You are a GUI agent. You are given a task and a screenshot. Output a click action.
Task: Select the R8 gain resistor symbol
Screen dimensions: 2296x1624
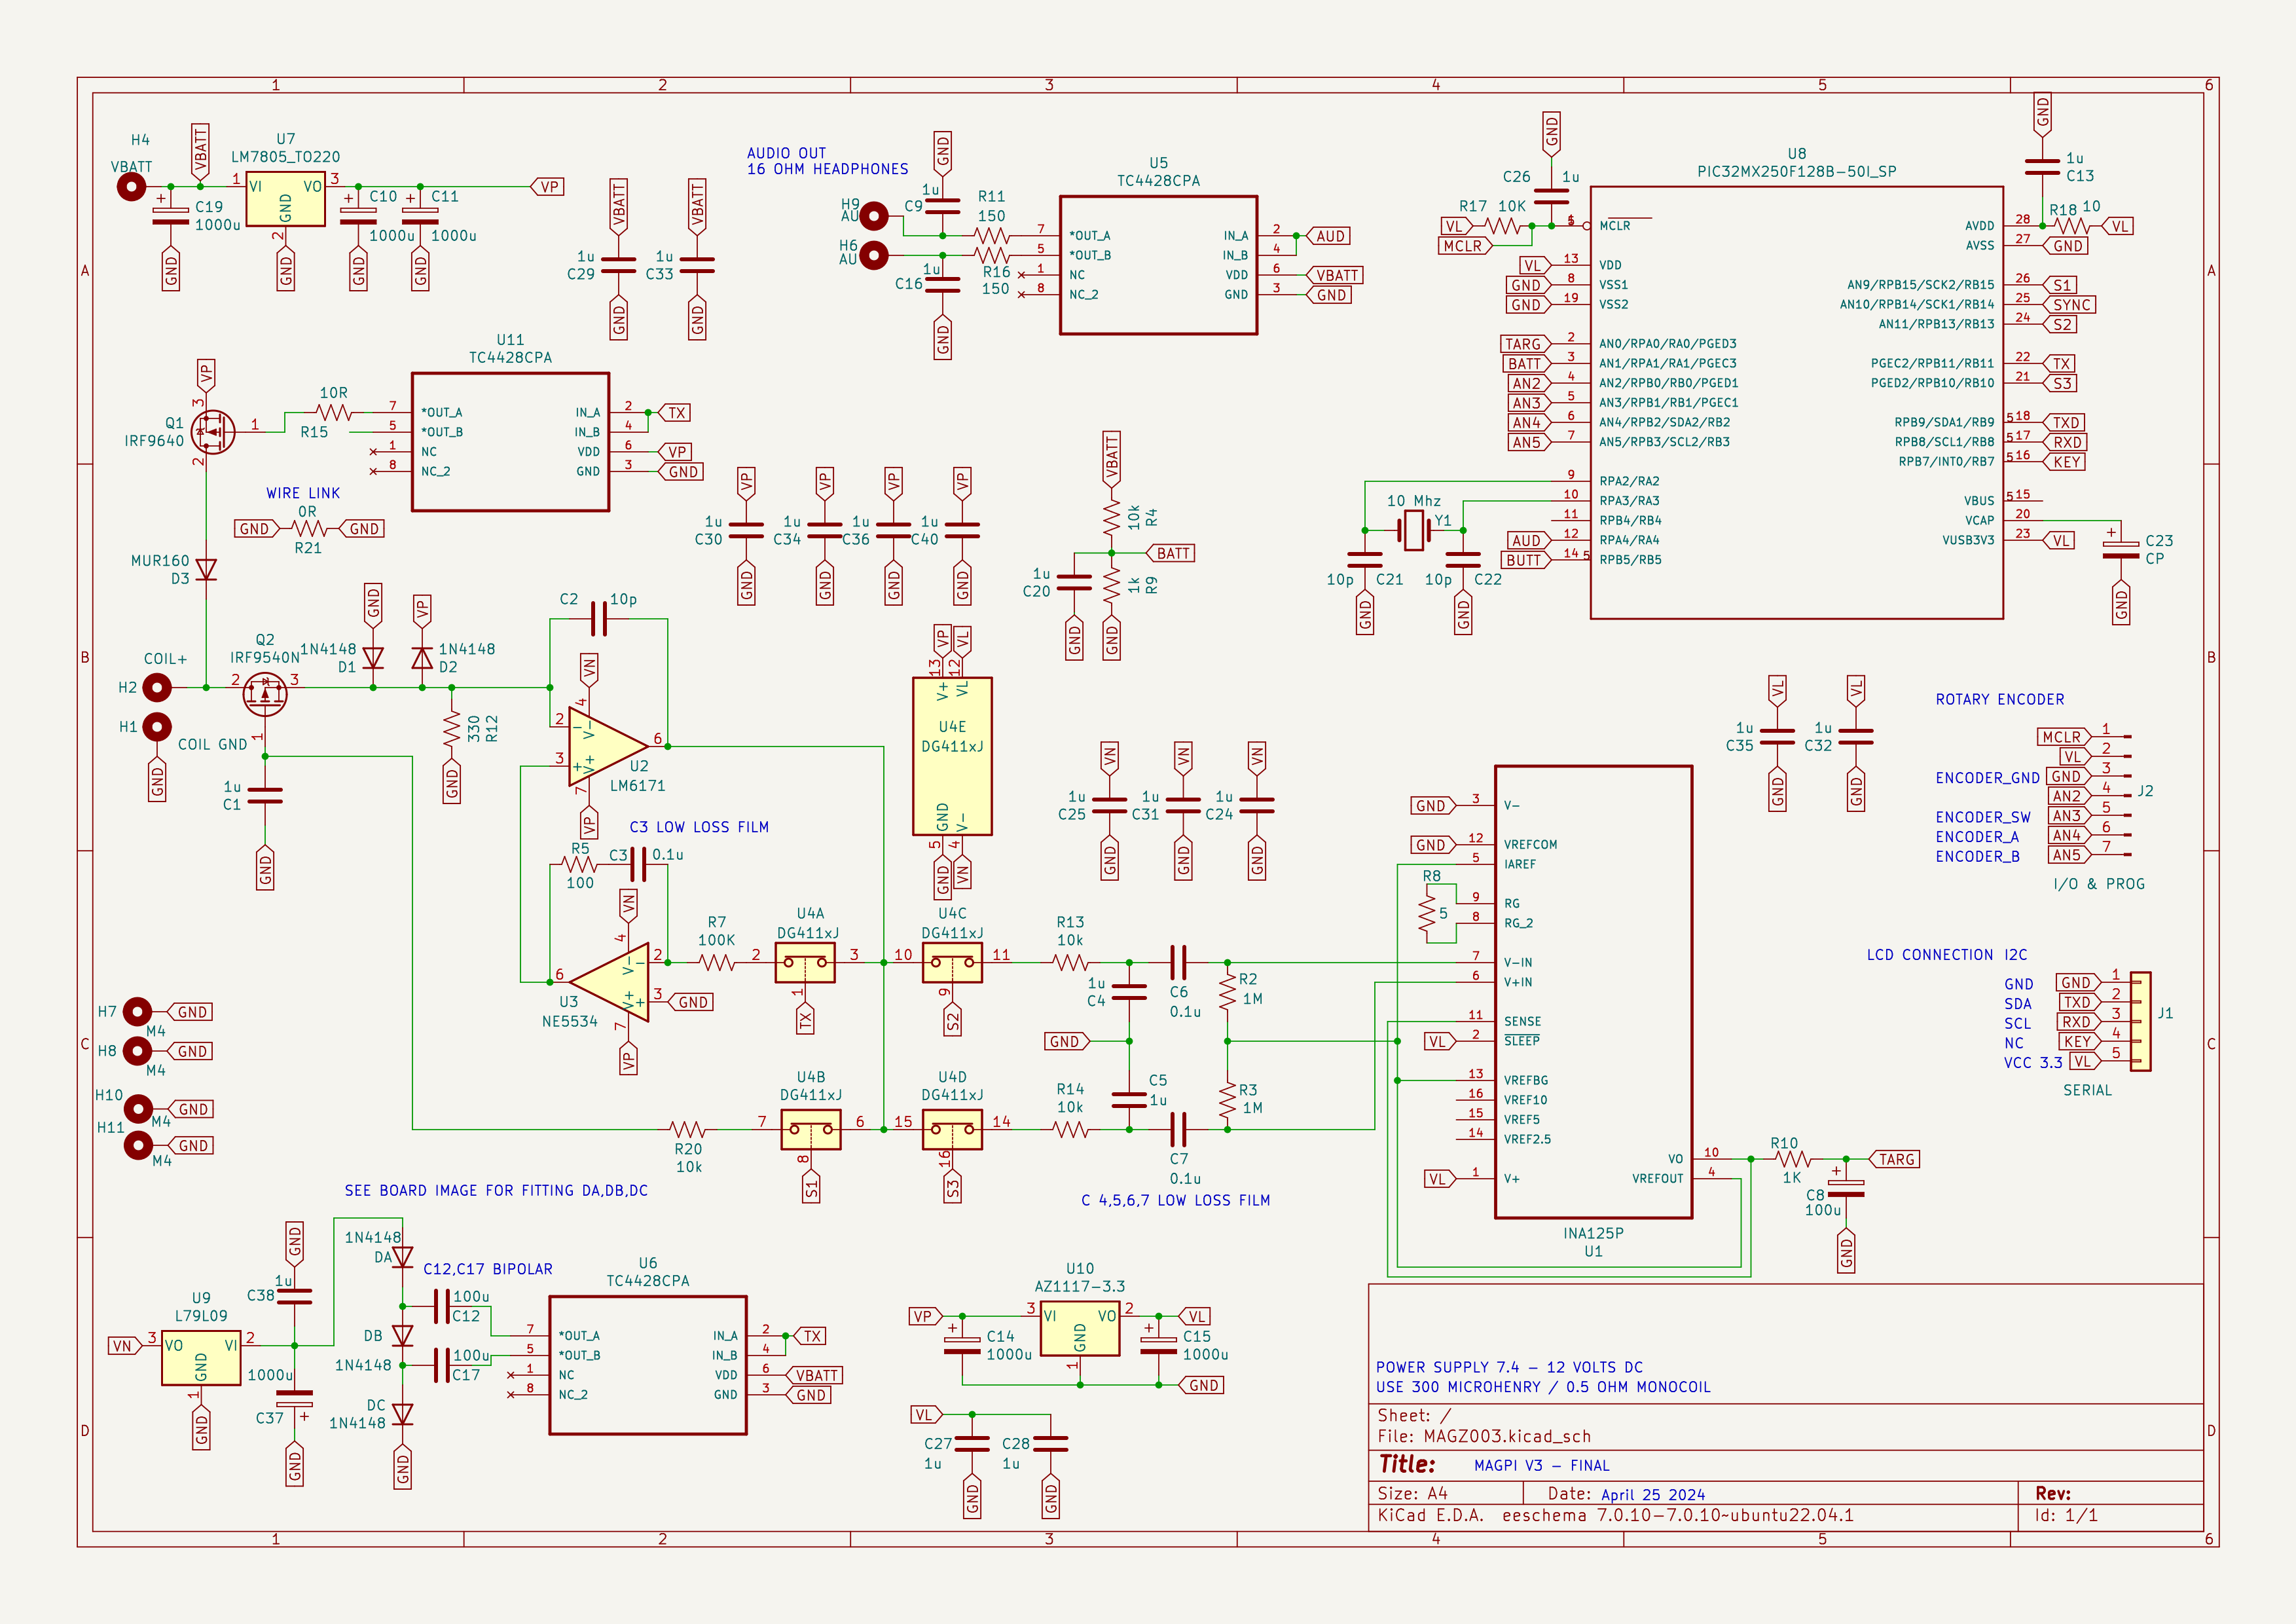click(x=1427, y=913)
